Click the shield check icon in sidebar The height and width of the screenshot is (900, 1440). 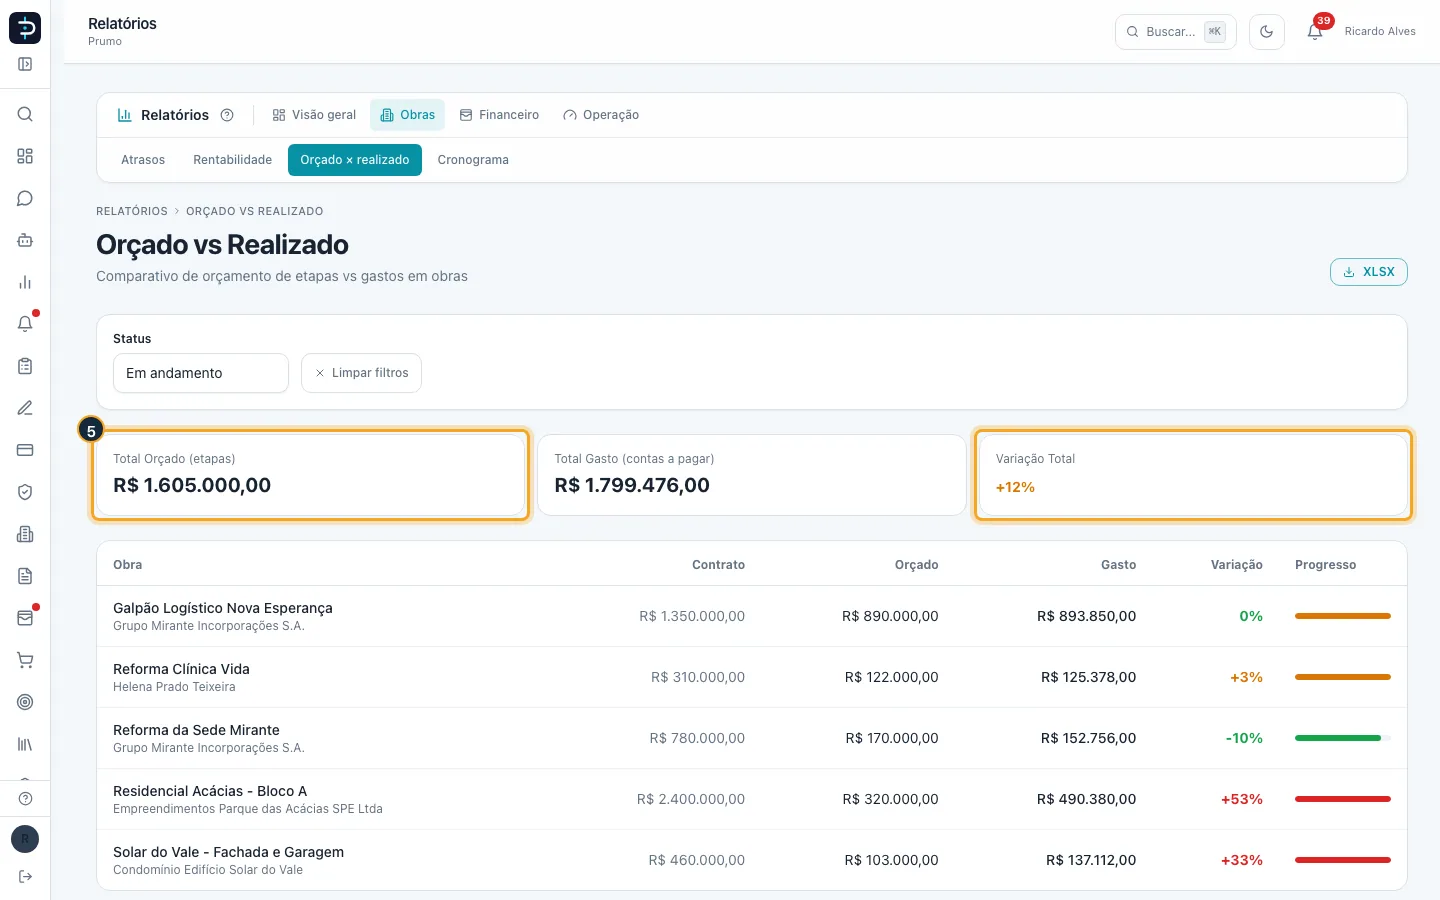25,492
